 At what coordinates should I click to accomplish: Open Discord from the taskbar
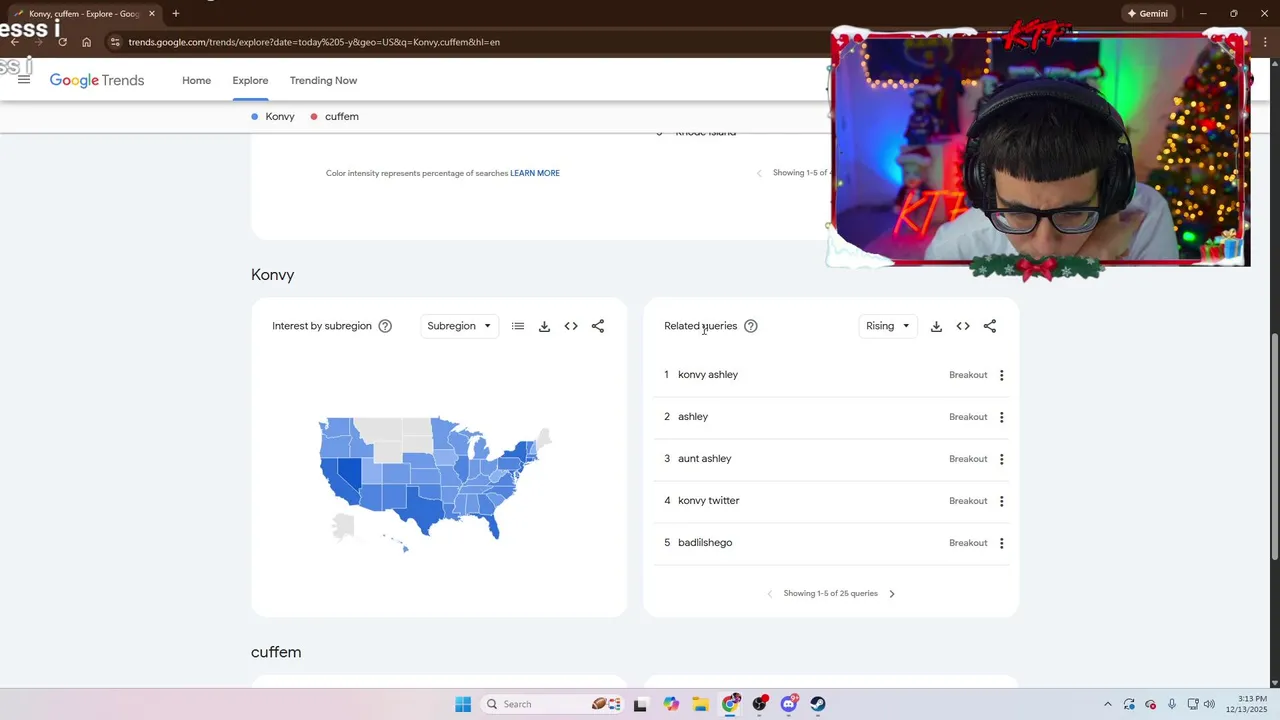click(789, 704)
